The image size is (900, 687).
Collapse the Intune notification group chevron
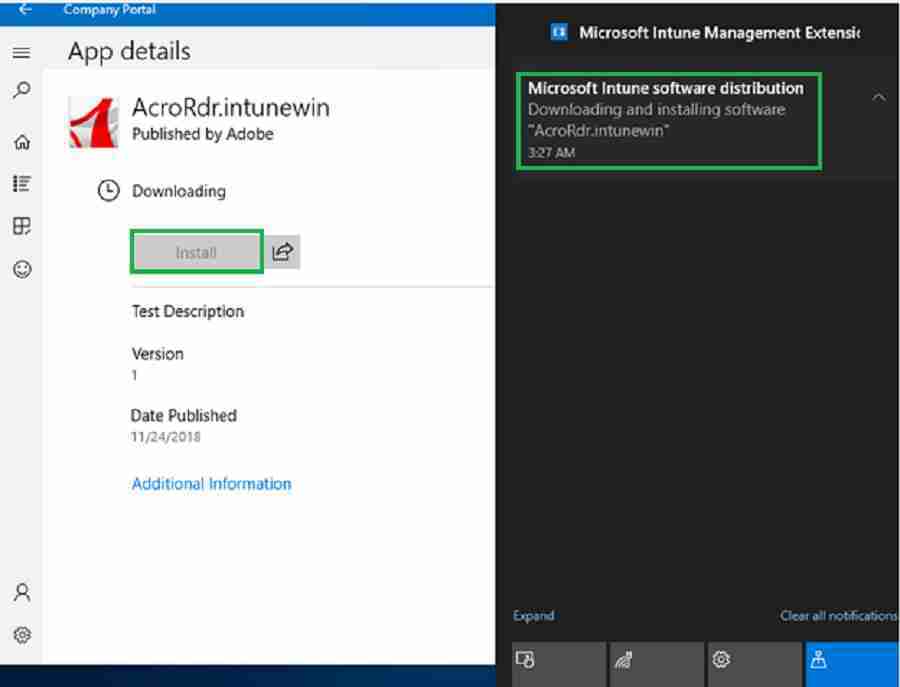pos(878,96)
